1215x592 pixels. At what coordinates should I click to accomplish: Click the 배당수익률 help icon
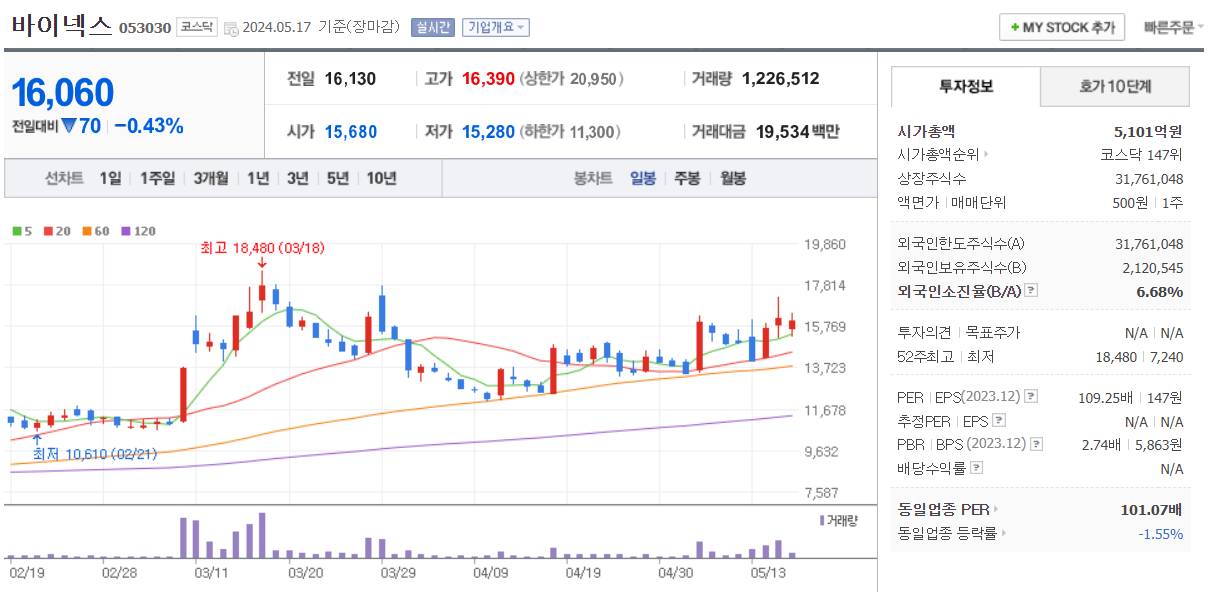[x=976, y=466]
